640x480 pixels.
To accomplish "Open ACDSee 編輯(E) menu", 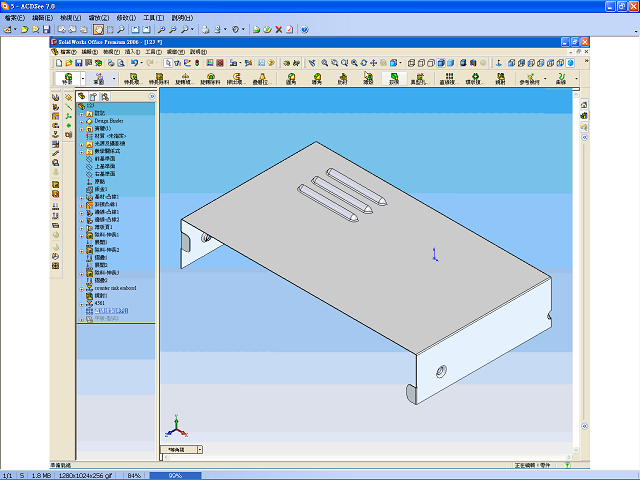I will tap(42, 18).
